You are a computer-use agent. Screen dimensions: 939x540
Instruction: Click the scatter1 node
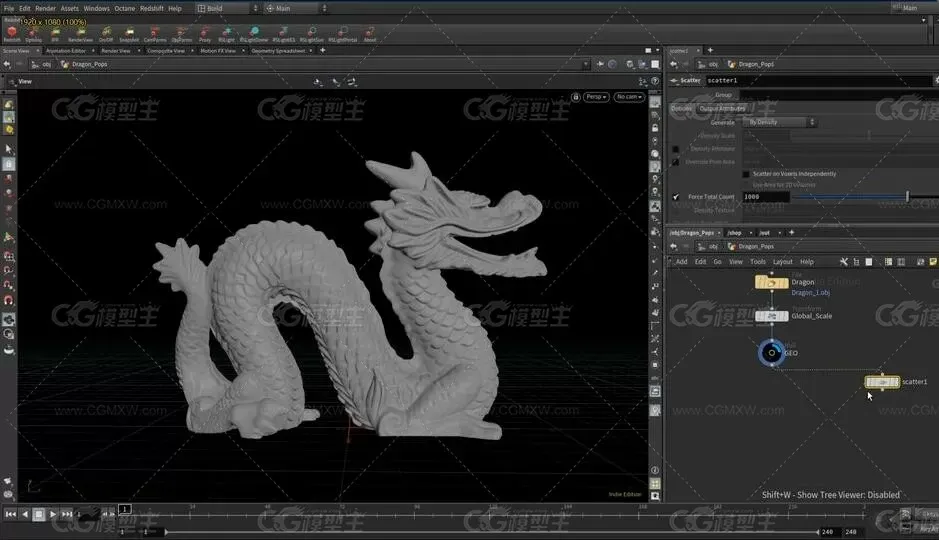point(882,381)
